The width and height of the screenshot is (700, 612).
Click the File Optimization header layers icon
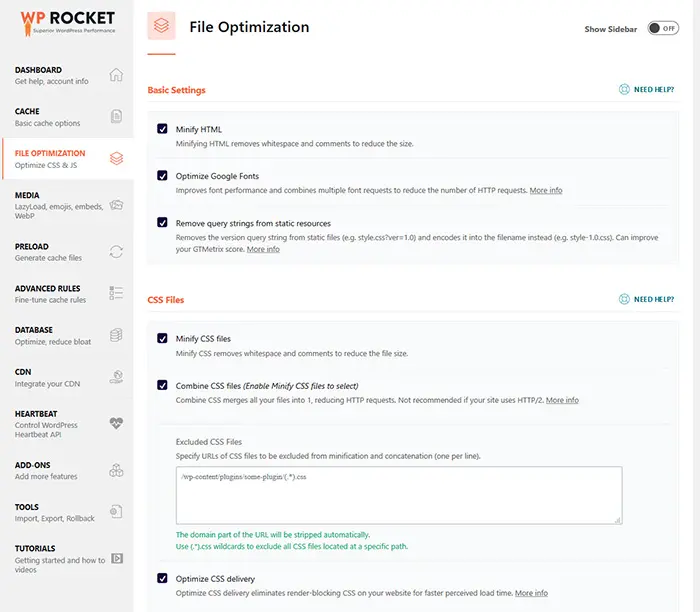point(161,25)
